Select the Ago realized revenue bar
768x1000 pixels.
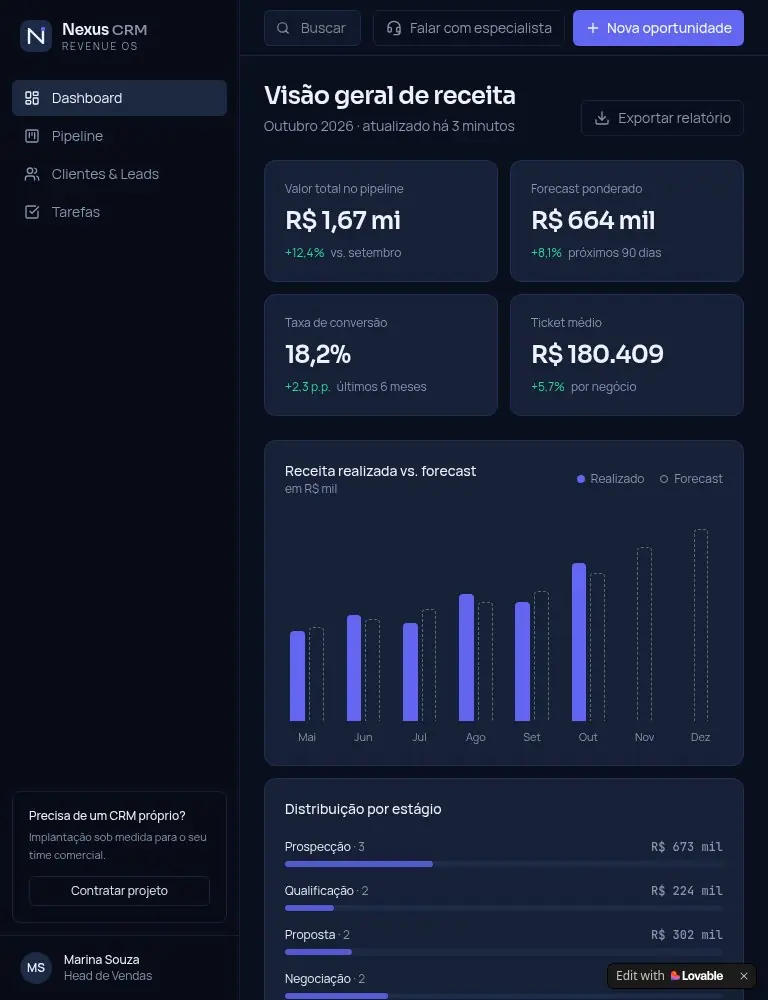[466, 658]
